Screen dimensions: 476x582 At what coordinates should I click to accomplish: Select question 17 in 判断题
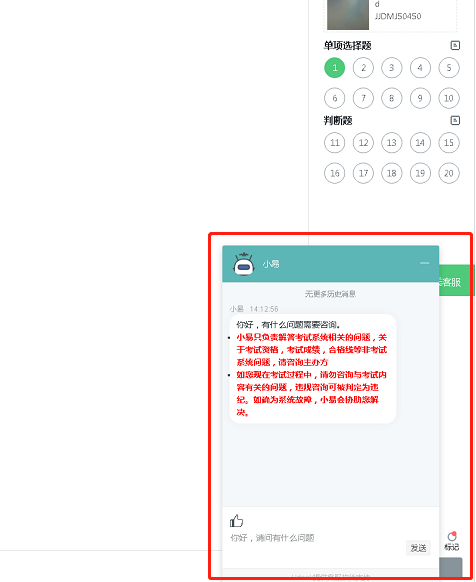(x=363, y=173)
